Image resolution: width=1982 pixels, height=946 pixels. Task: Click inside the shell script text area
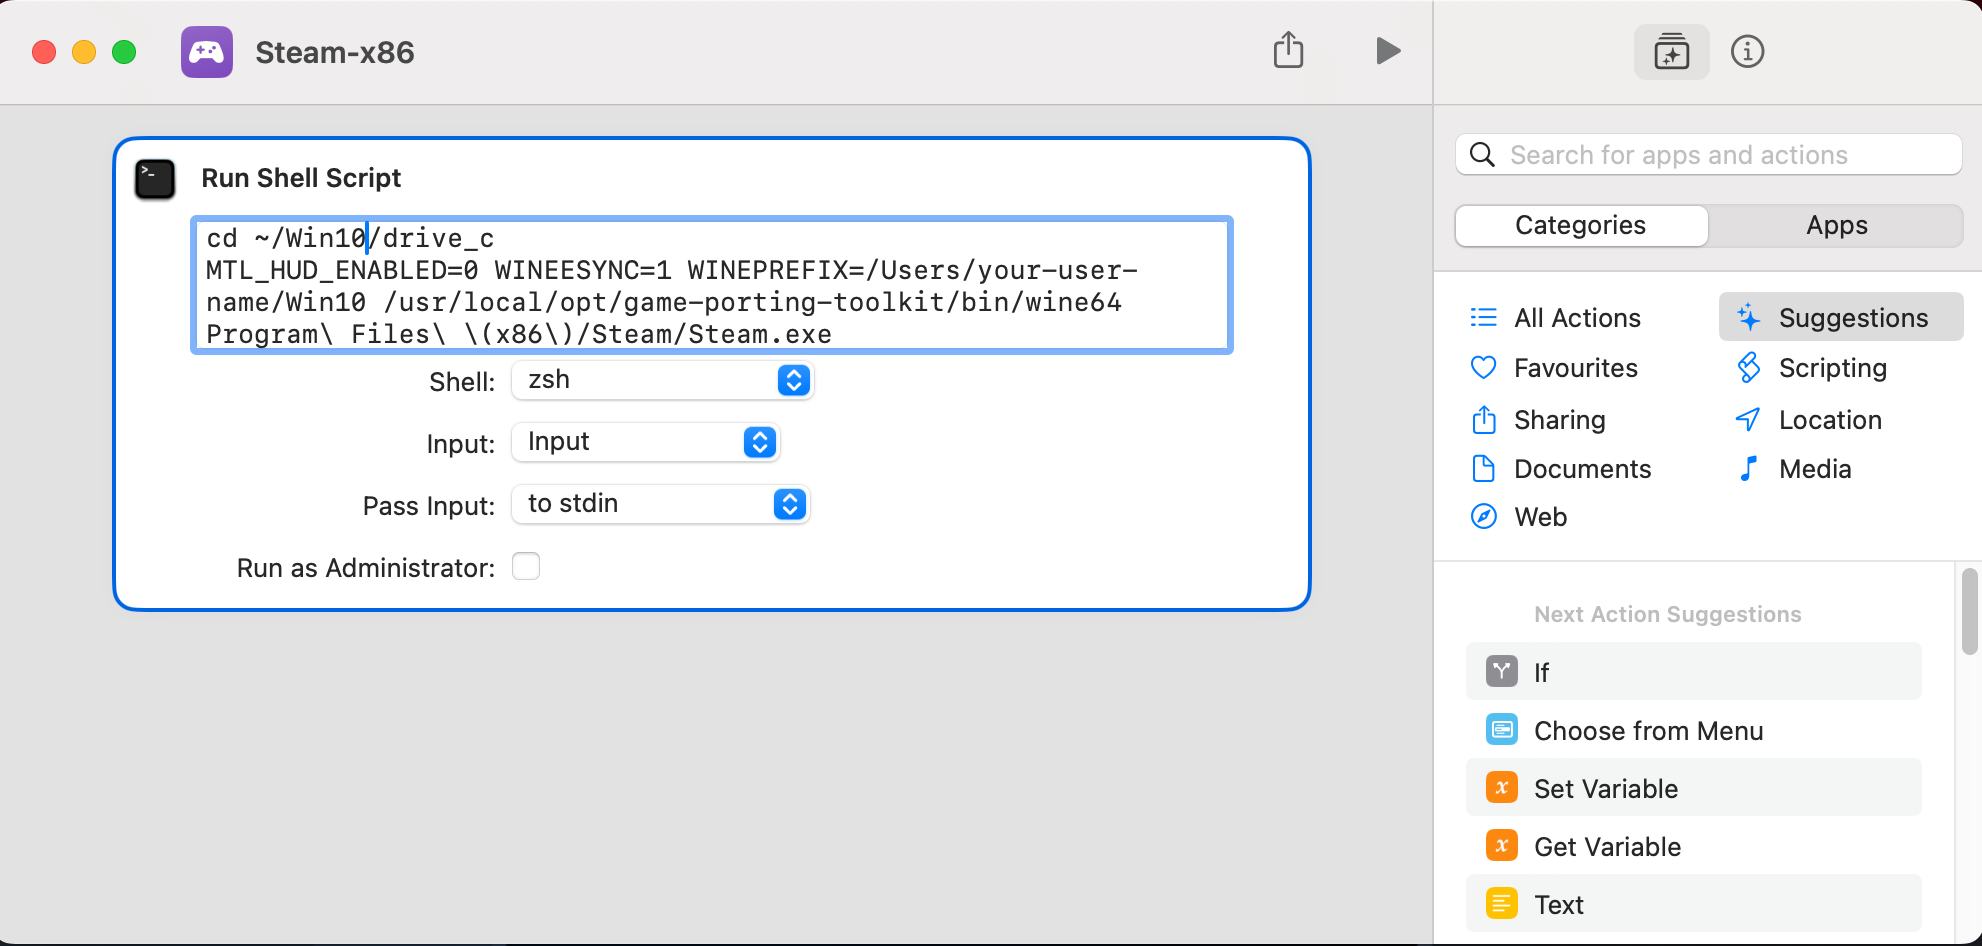[x=711, y=285]
